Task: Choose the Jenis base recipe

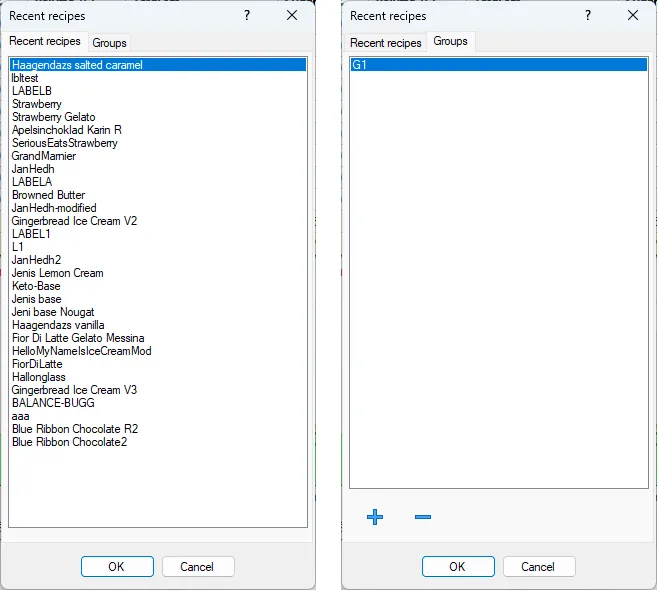Action: coord(158,299)
